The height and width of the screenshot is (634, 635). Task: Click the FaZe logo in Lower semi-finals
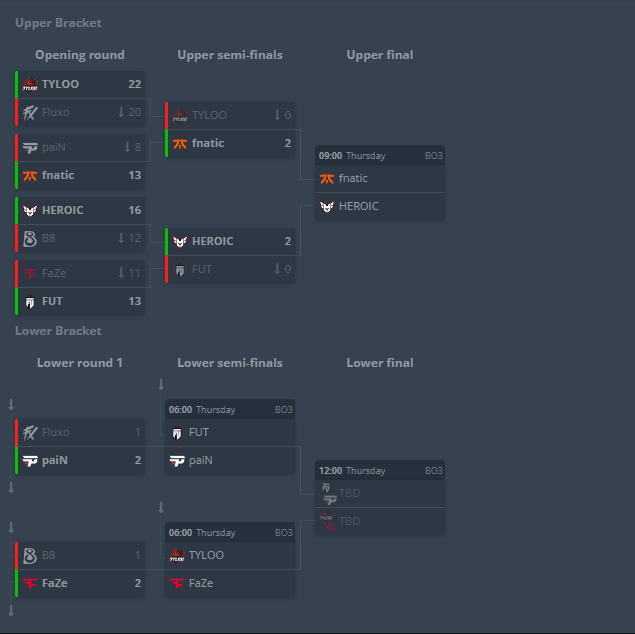[x=178, y=583]
